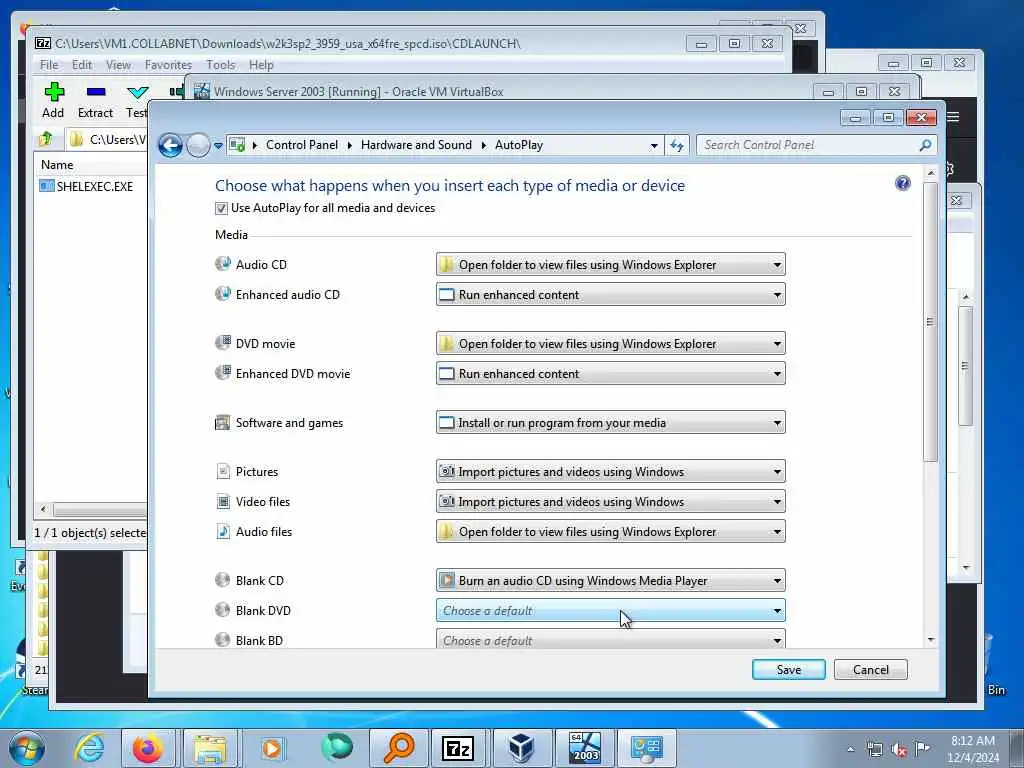
Task: Click the AutoPlay breadcrumb segment
Action: tap(519, 145)
